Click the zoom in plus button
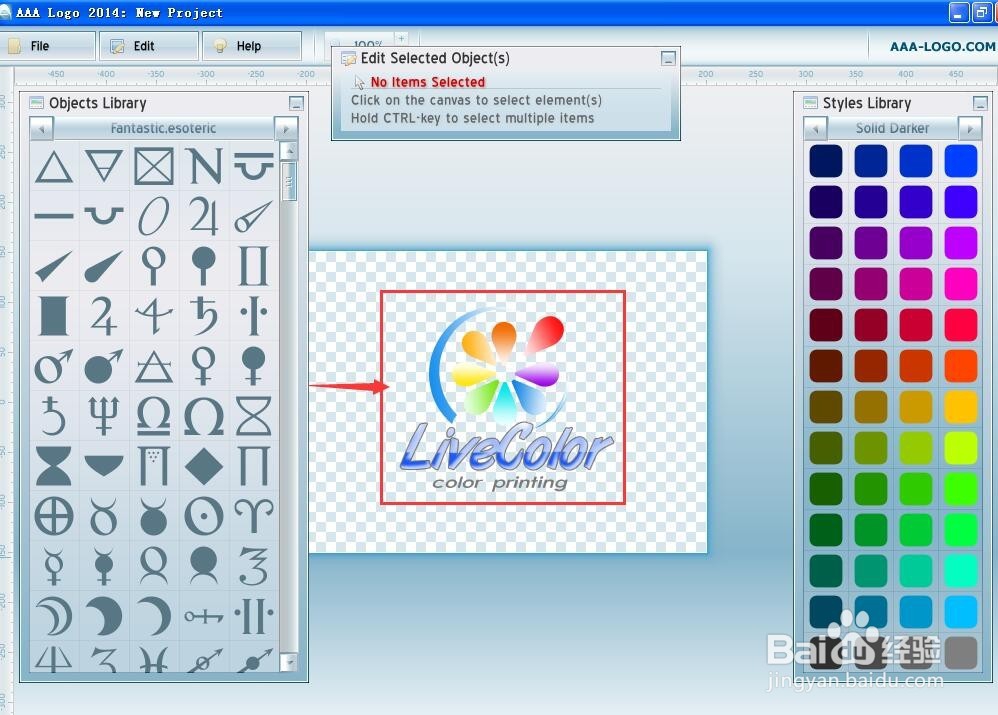The image size is (998, 715). point(401,38)
